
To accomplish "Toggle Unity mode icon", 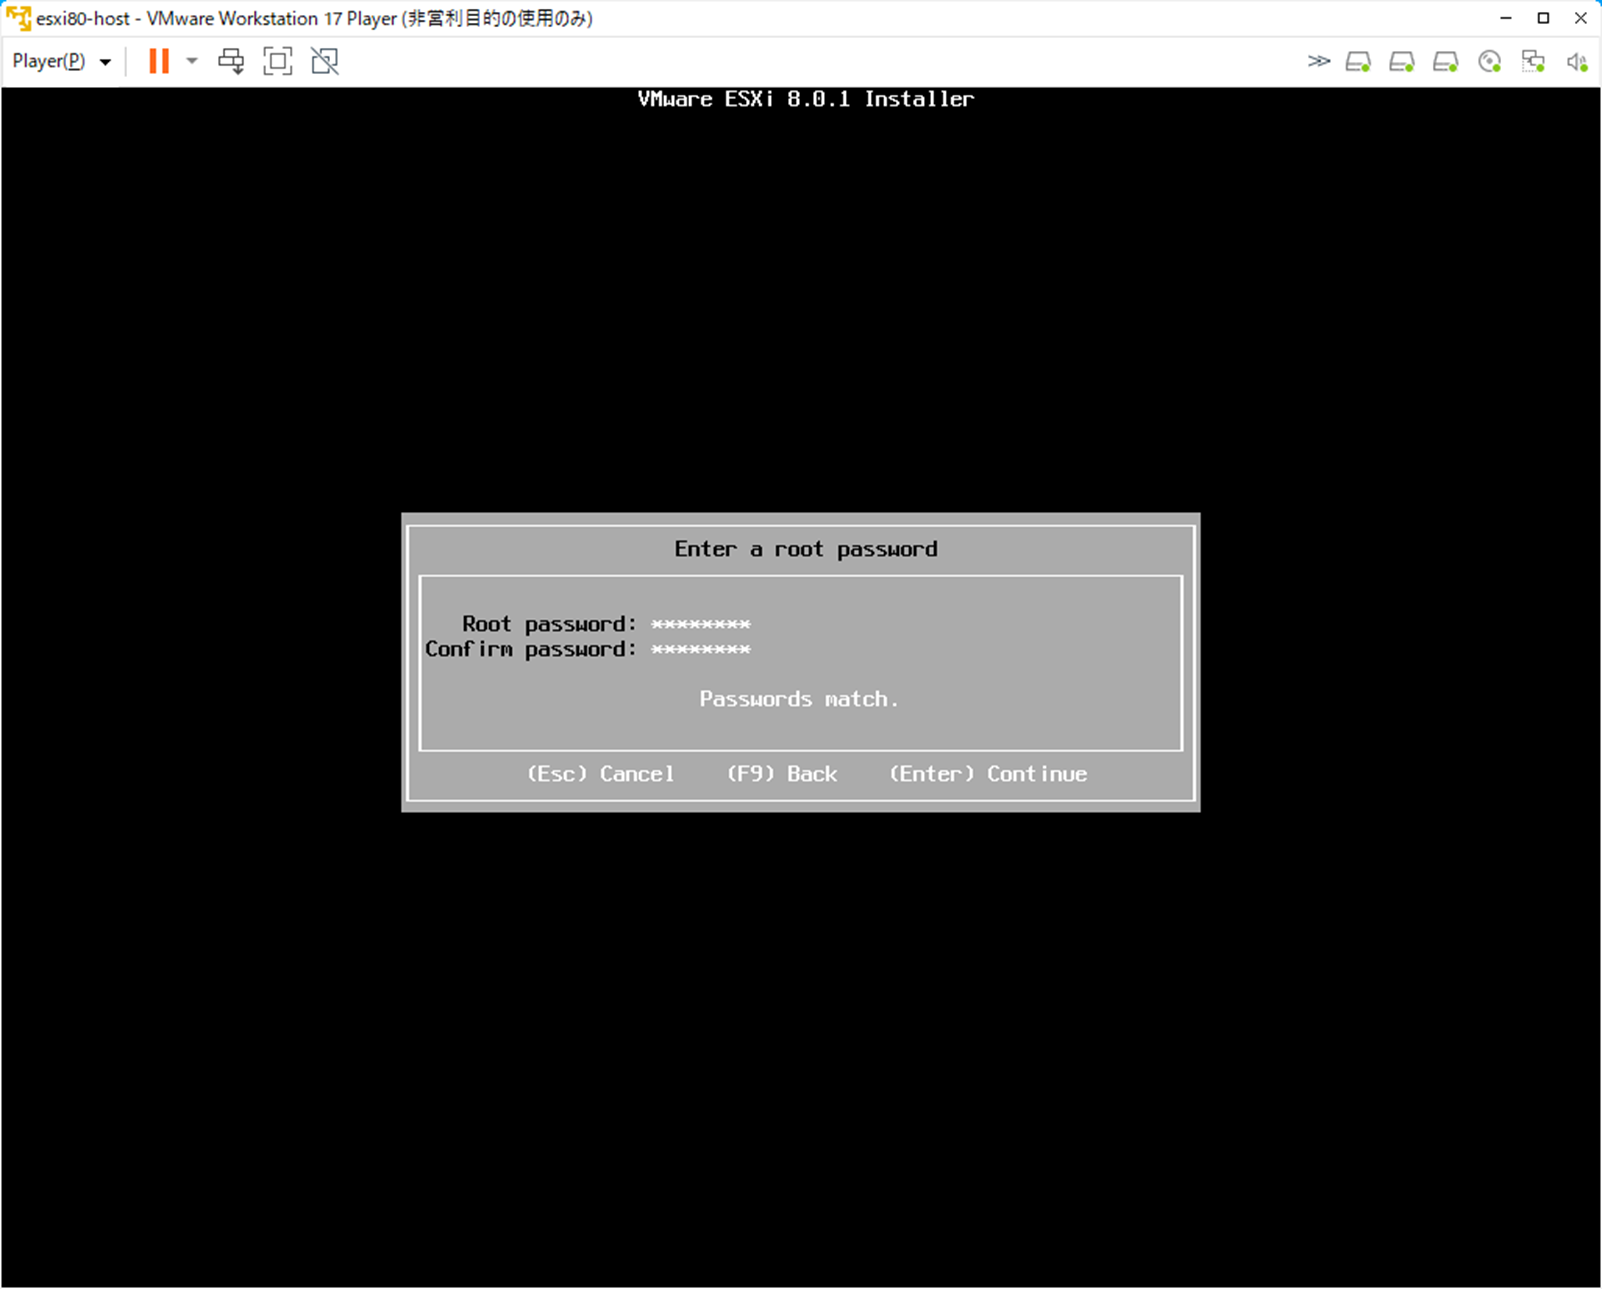I will click(x=325, y=61).
